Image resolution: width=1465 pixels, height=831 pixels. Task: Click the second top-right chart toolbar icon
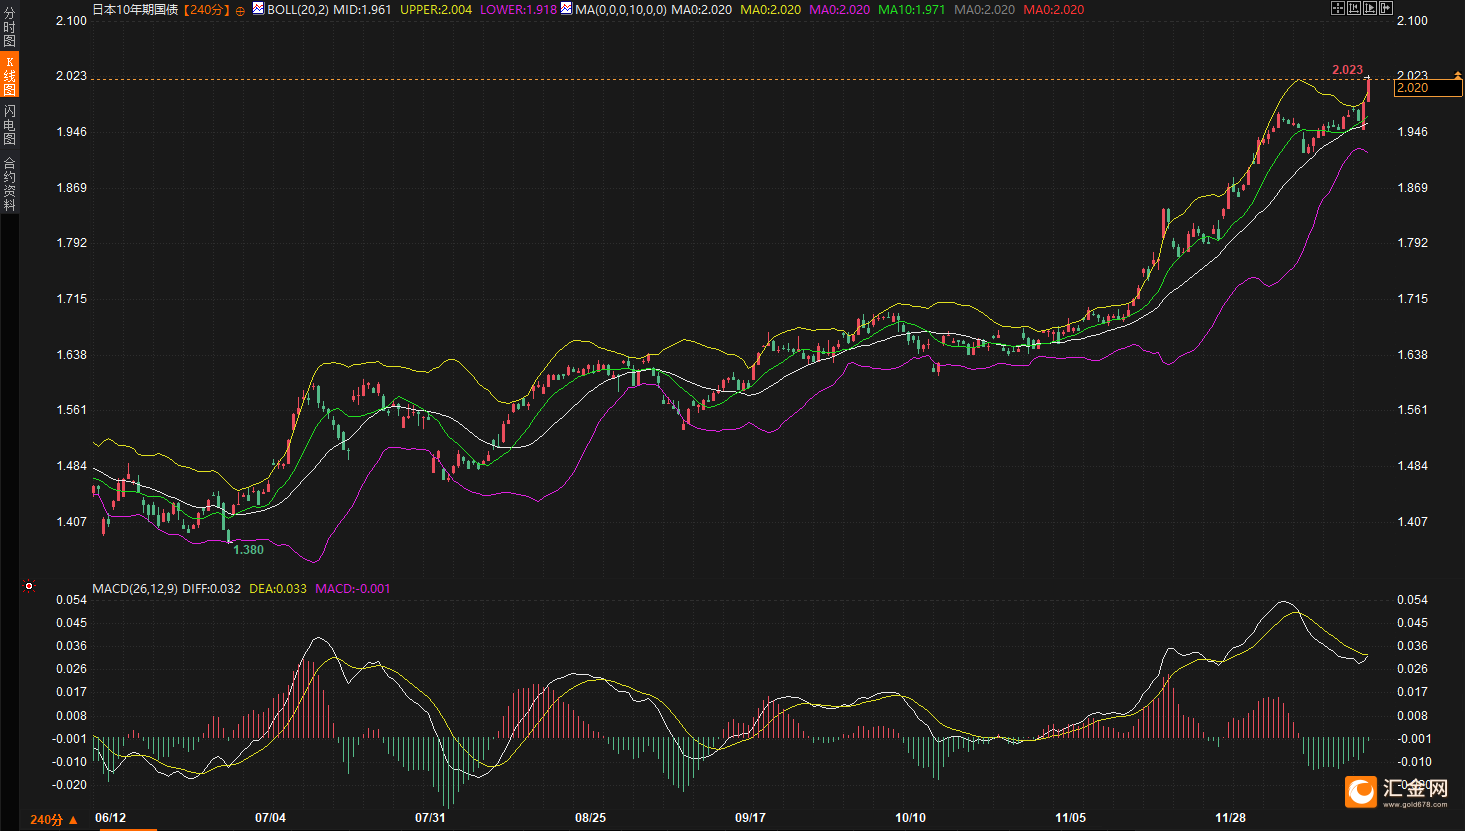pos(1353,8)
